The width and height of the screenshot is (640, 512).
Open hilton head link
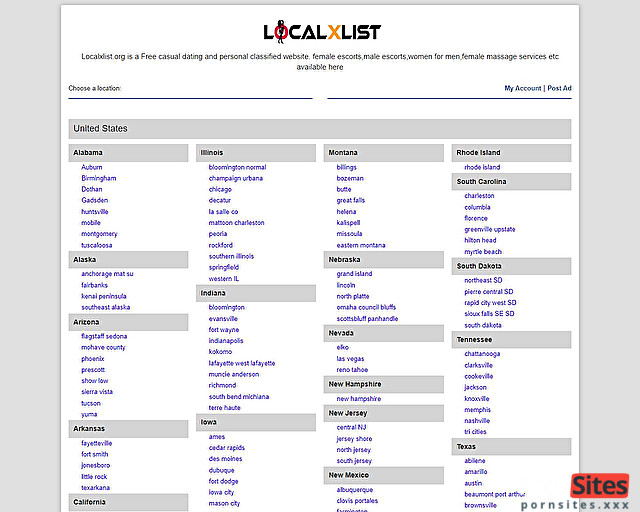click(480, 240)
